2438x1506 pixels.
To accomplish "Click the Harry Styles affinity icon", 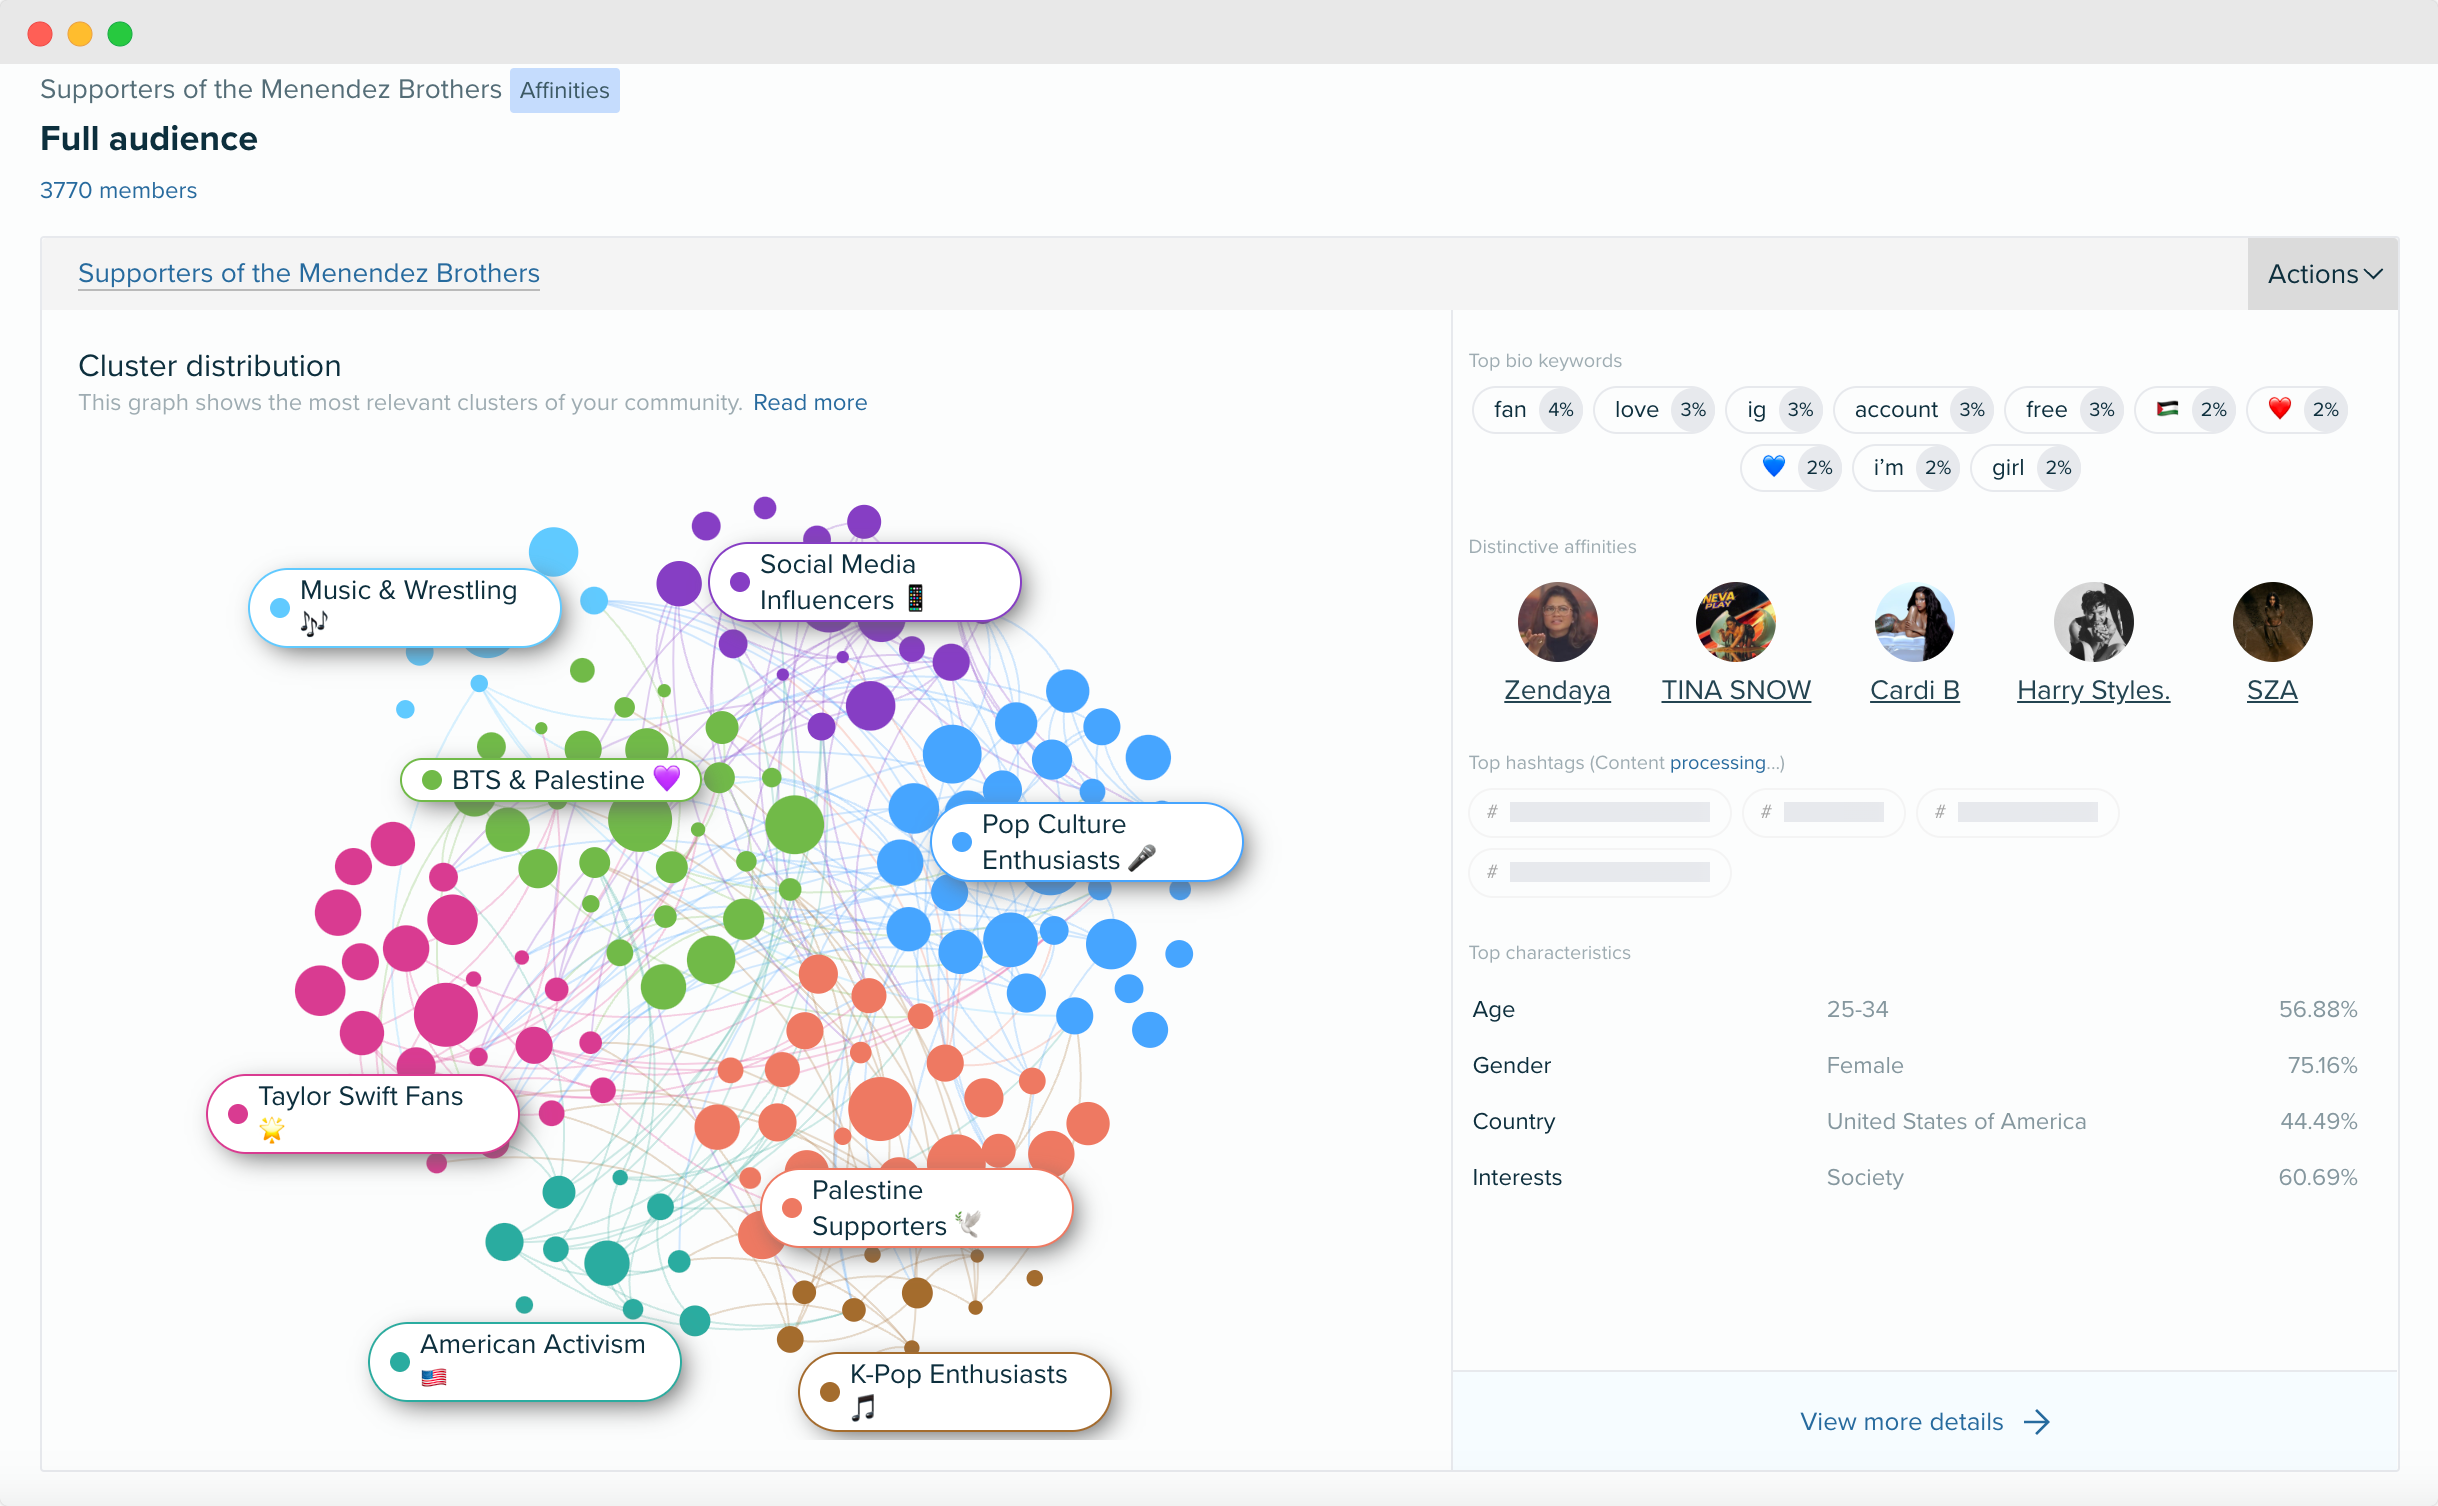I will click(x=2090, y=622).
